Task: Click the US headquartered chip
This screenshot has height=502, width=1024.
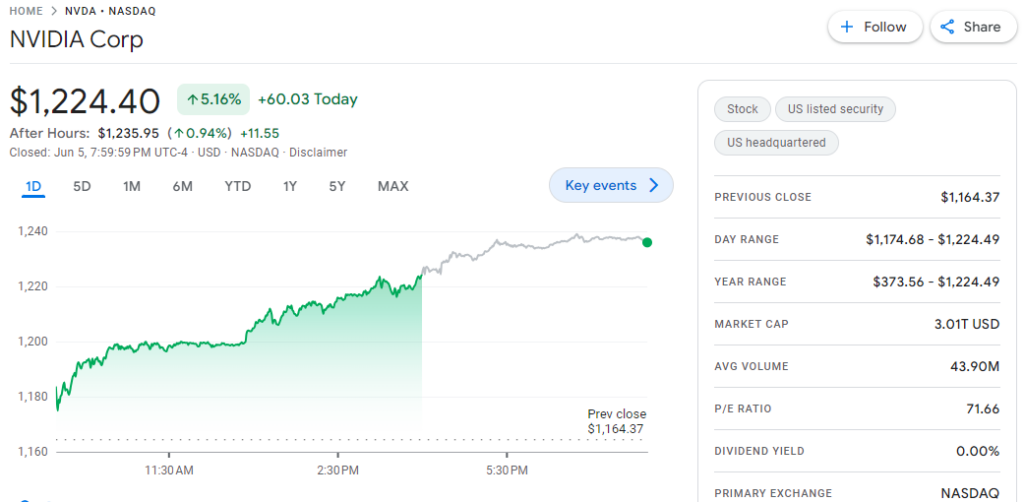Action: pos(776,142)
